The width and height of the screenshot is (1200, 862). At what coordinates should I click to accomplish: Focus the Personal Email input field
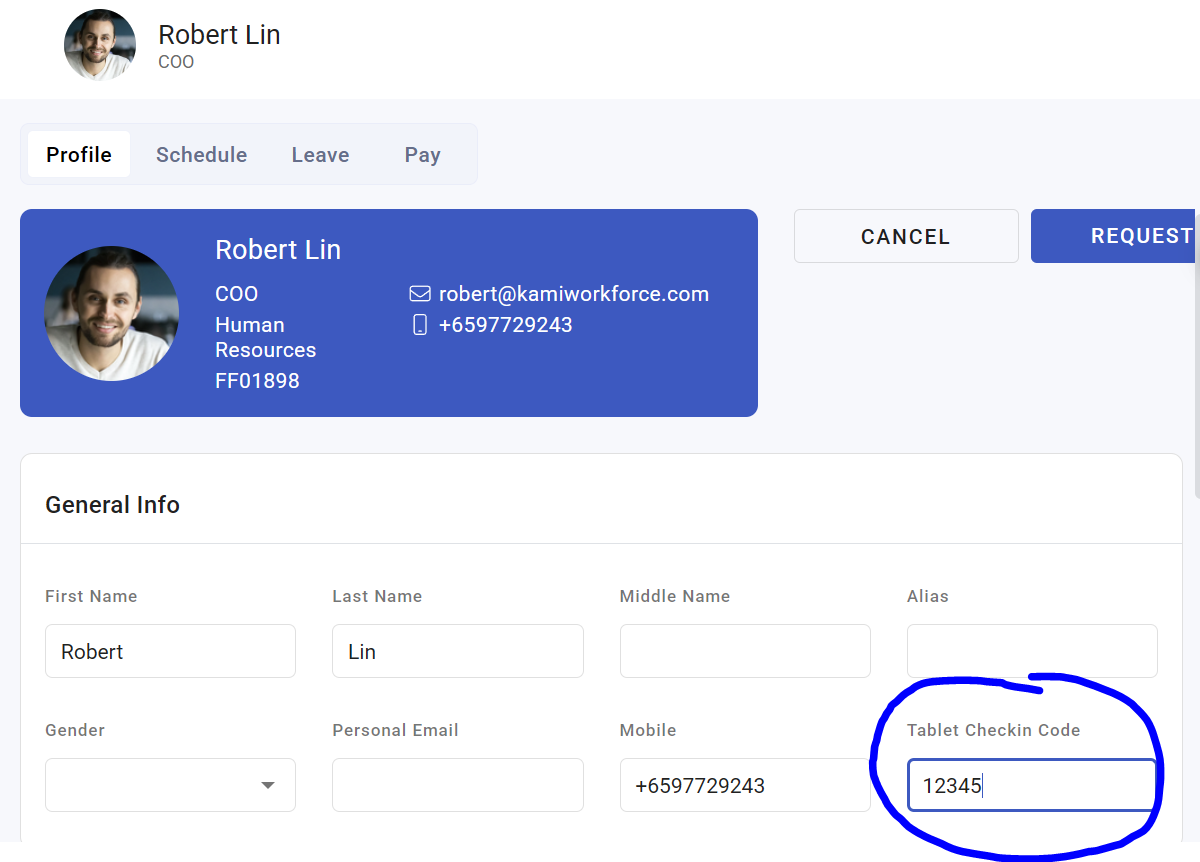click(458, 785)
